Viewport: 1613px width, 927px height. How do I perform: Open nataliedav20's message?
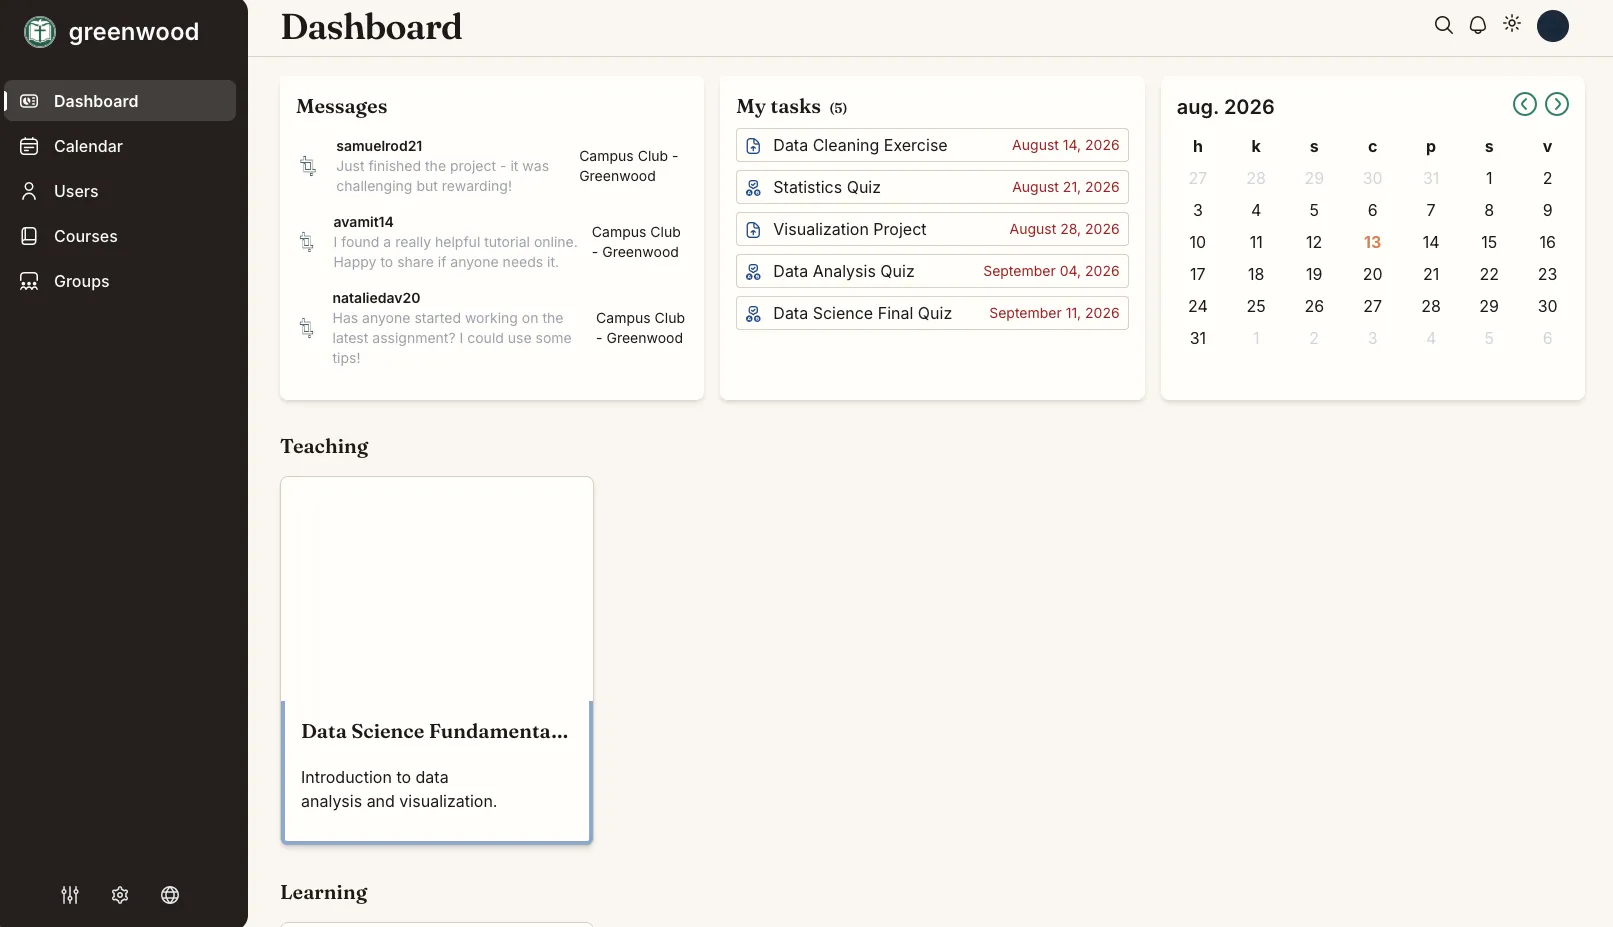[x=492, y=328]
